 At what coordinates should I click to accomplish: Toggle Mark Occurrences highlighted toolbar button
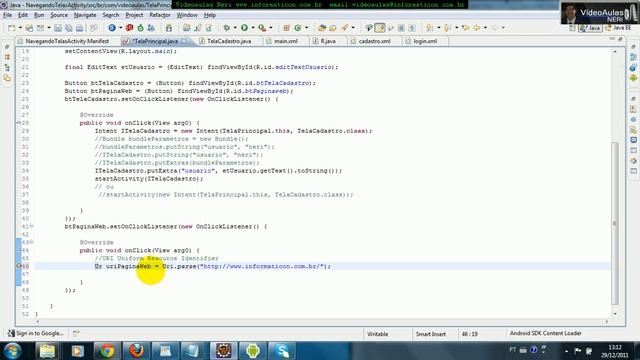point(380,28)
